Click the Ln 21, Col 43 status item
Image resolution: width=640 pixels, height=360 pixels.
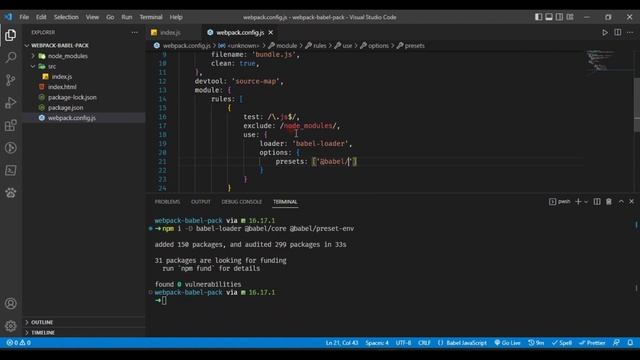tap(342, 343)
